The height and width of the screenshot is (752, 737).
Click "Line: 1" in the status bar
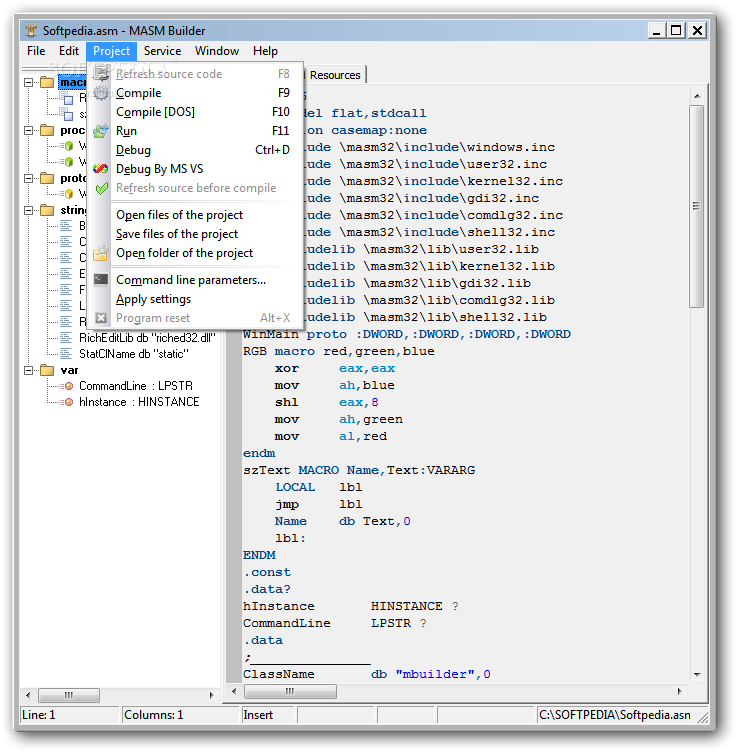click(x=39, y=715)
